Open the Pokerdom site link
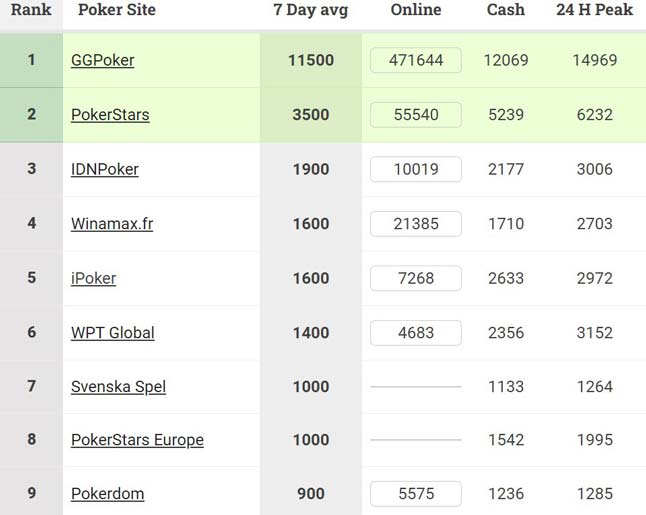This screenshot has width=646, height=515. point(107,494)
